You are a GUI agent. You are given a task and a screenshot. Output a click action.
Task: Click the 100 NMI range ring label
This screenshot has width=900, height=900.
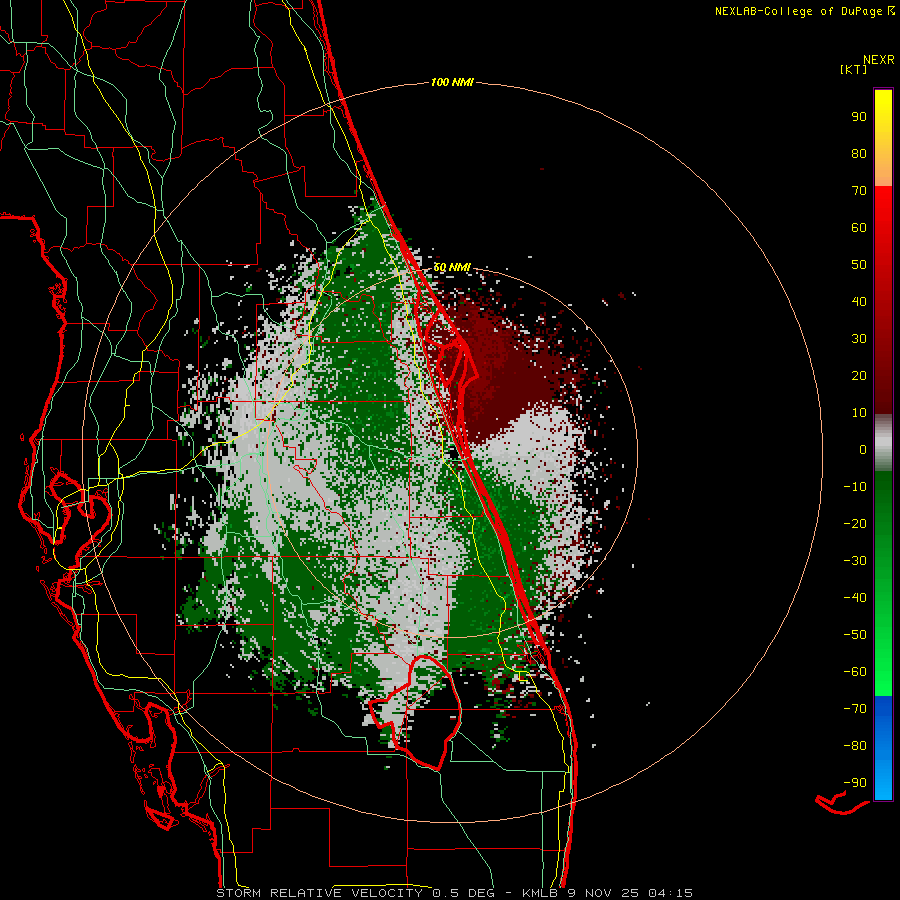pos(452,83)
